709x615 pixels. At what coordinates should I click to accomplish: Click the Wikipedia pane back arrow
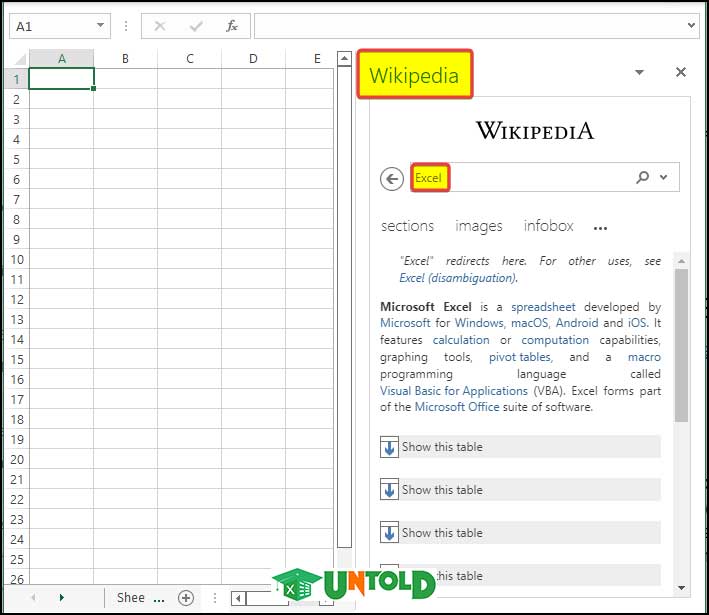pyautogui.click(x=392, y=179)
